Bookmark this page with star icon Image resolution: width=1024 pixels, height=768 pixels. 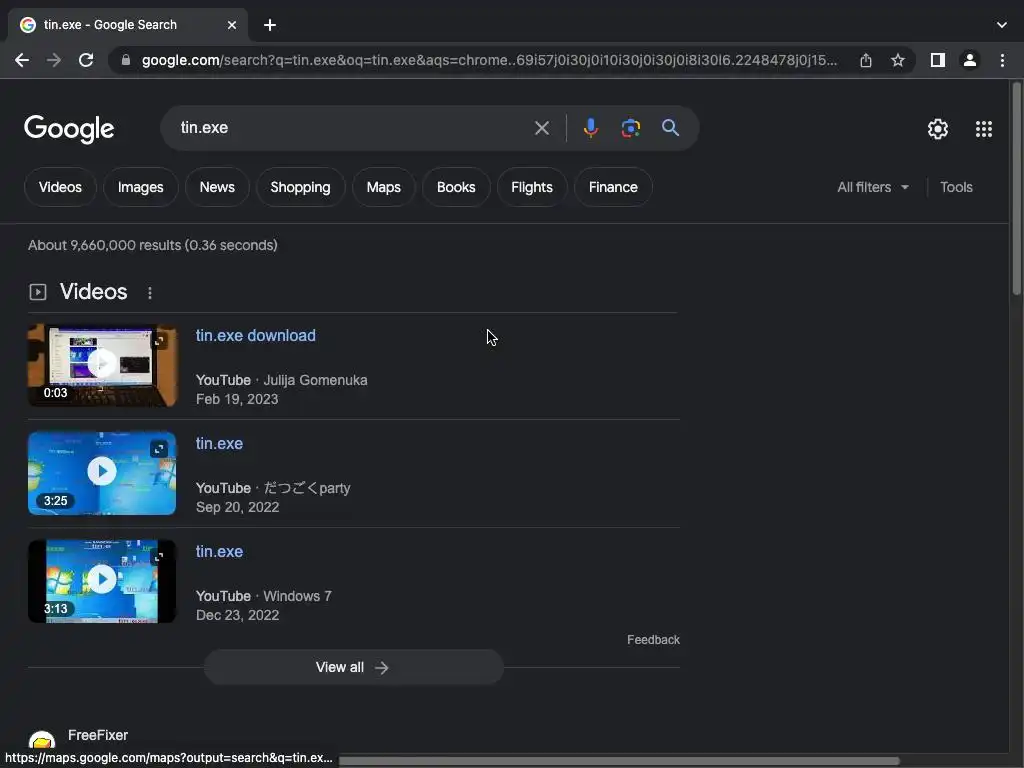coord(898,61)
